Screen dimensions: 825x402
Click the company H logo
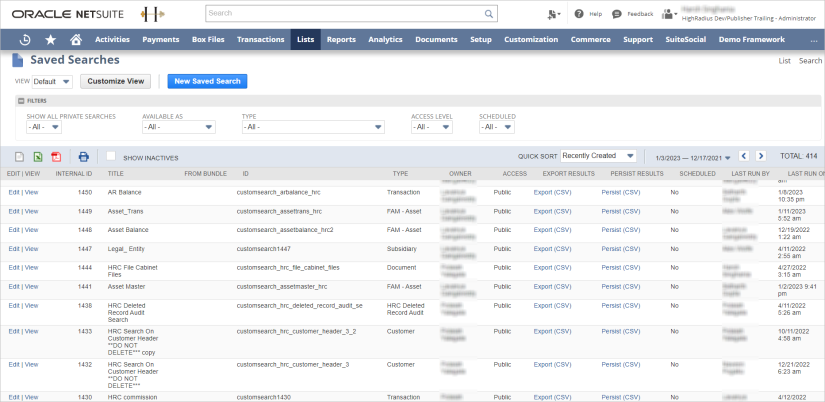(153, 14)
